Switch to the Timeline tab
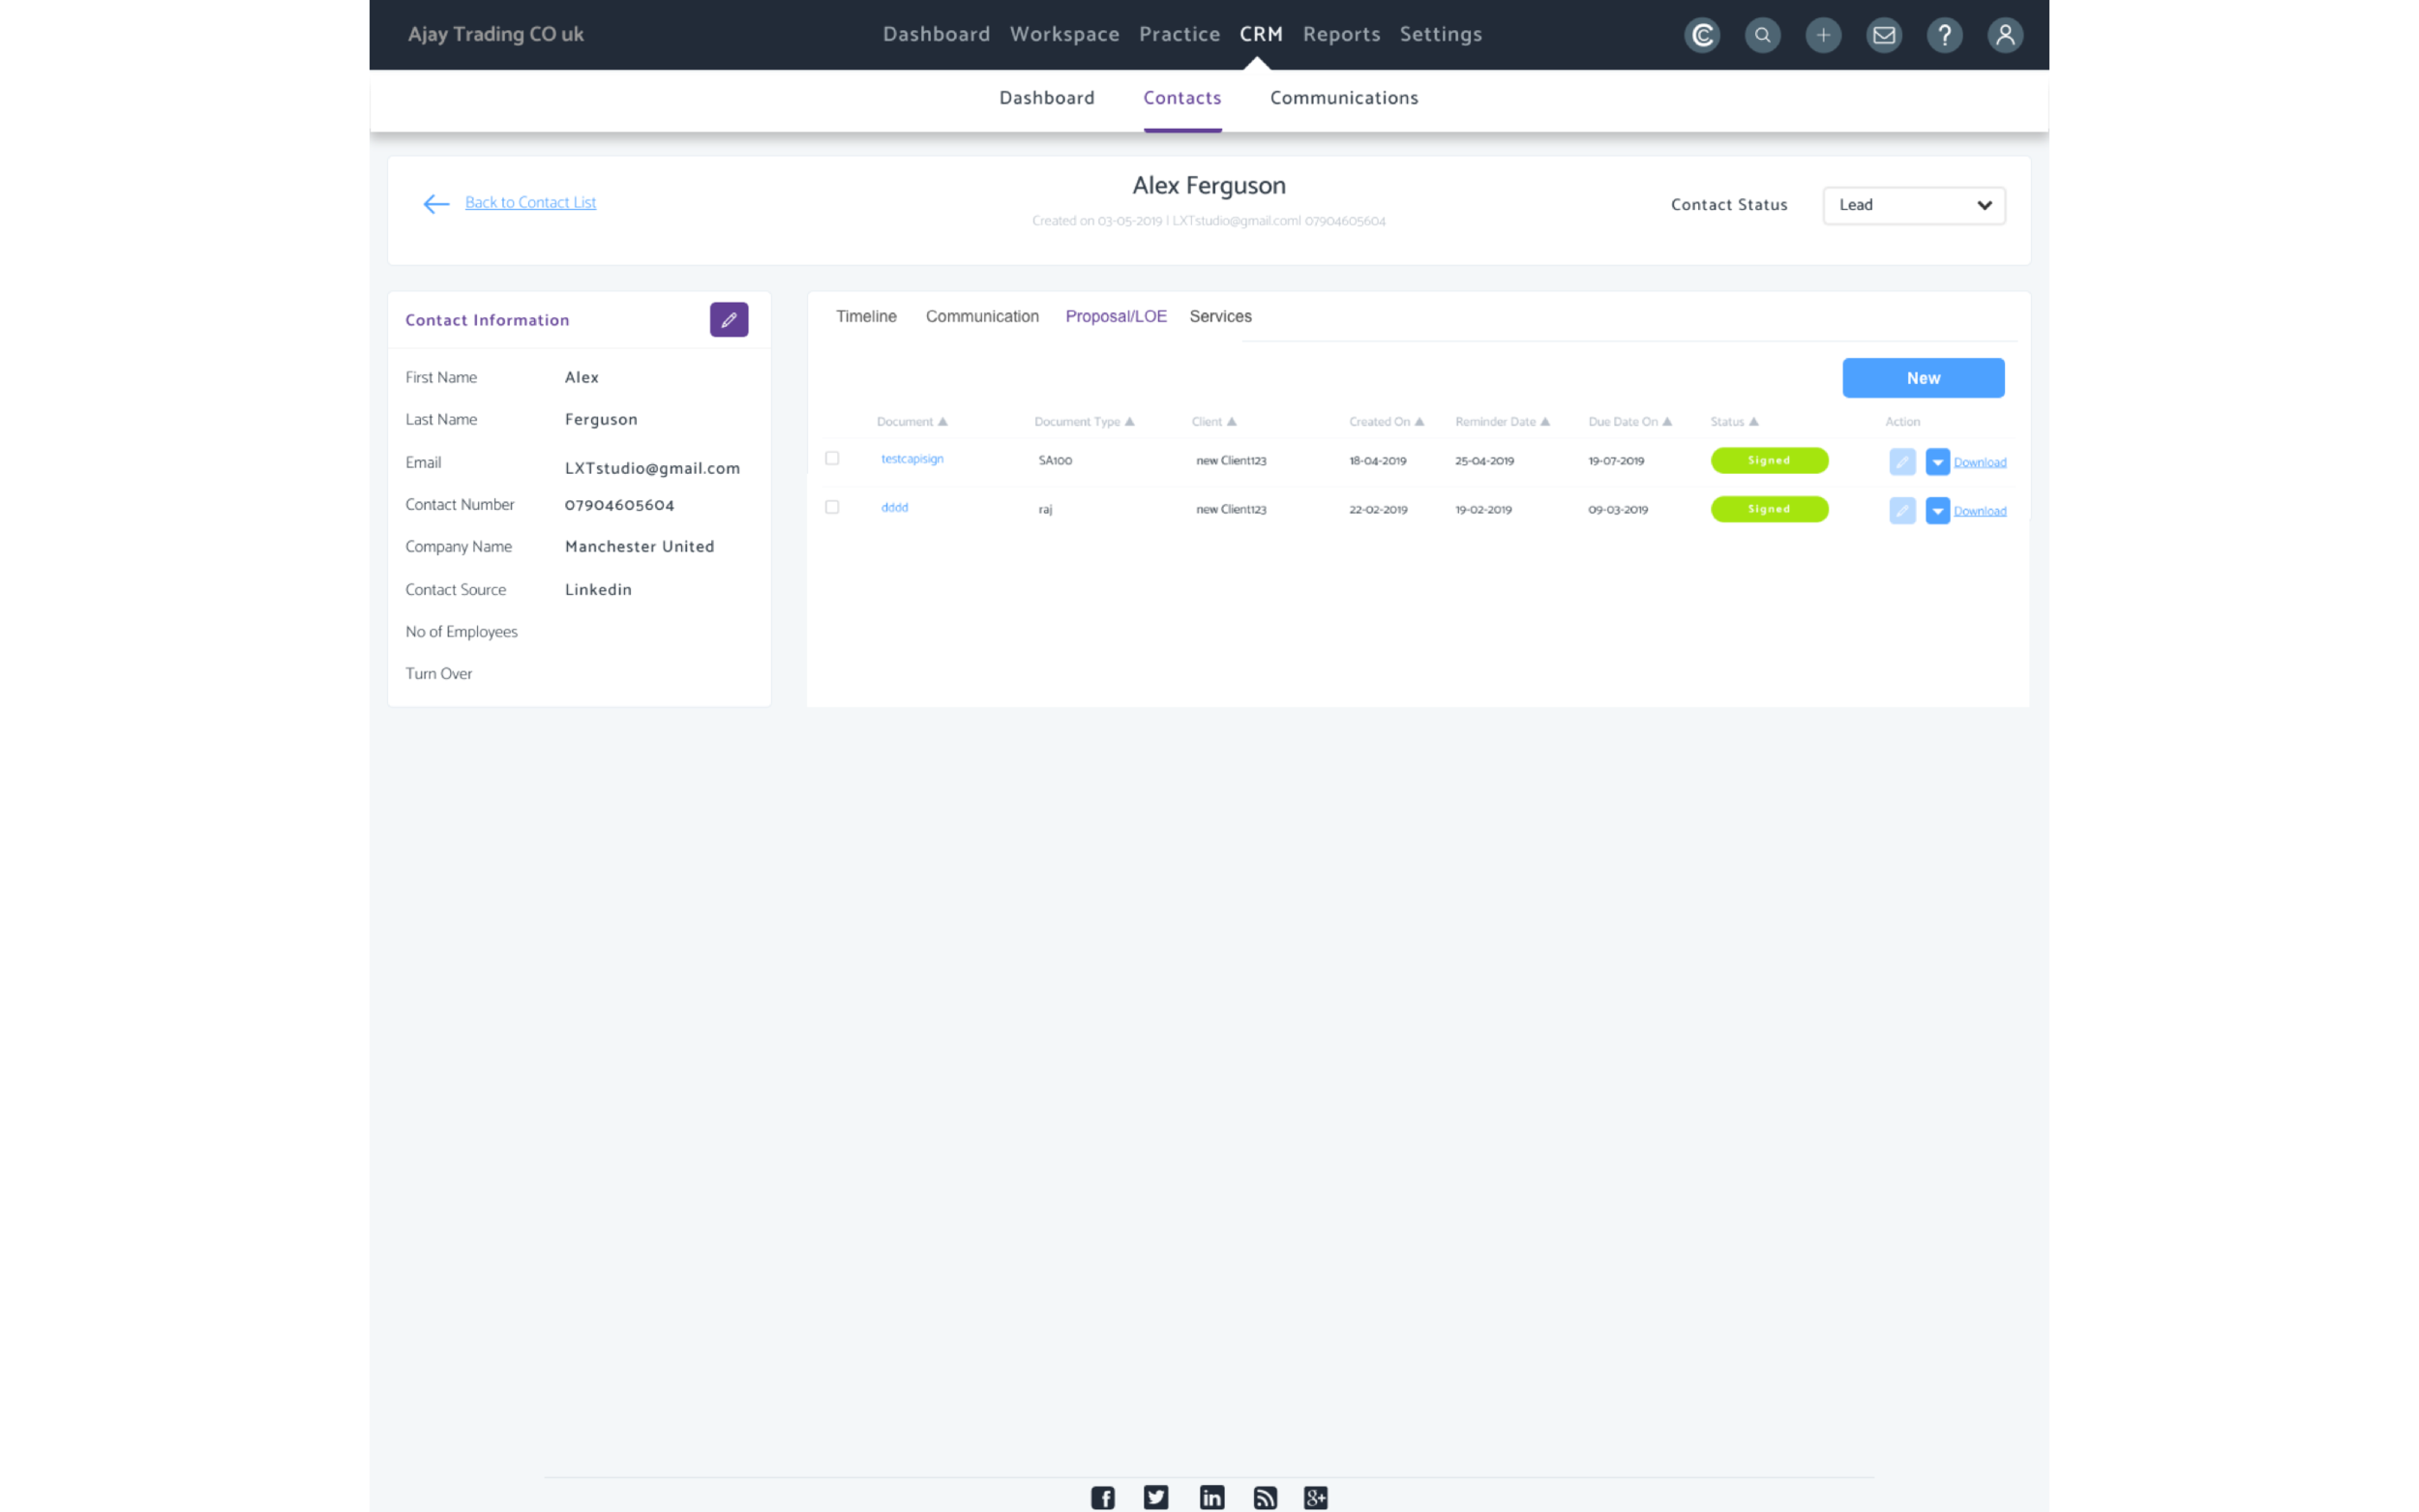Viewport: 2419px width, 1512px height. coord(866,316)
